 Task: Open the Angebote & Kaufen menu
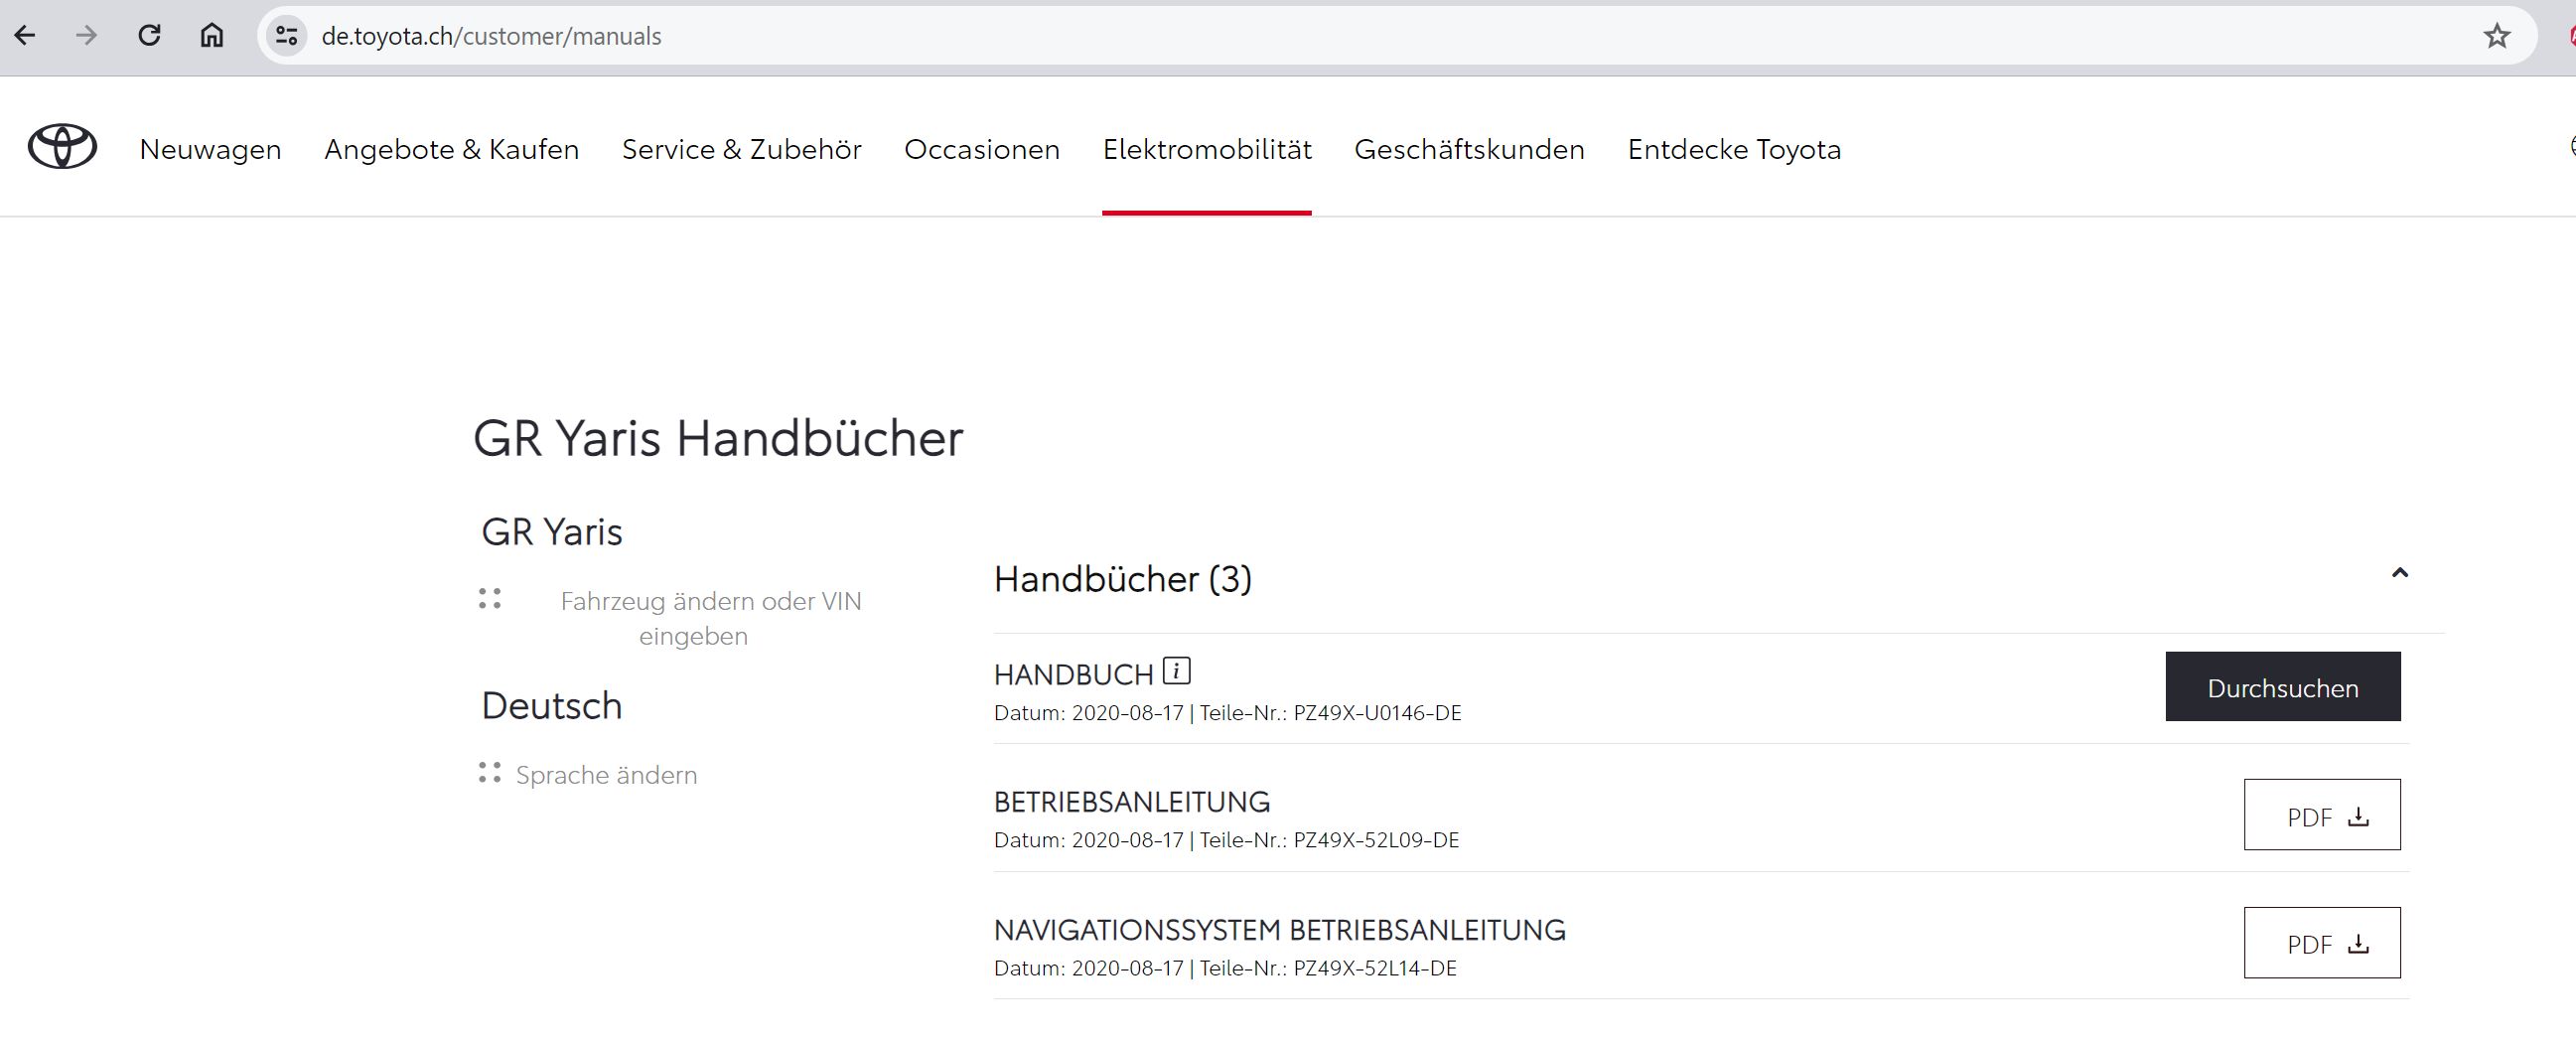point(452,149)
